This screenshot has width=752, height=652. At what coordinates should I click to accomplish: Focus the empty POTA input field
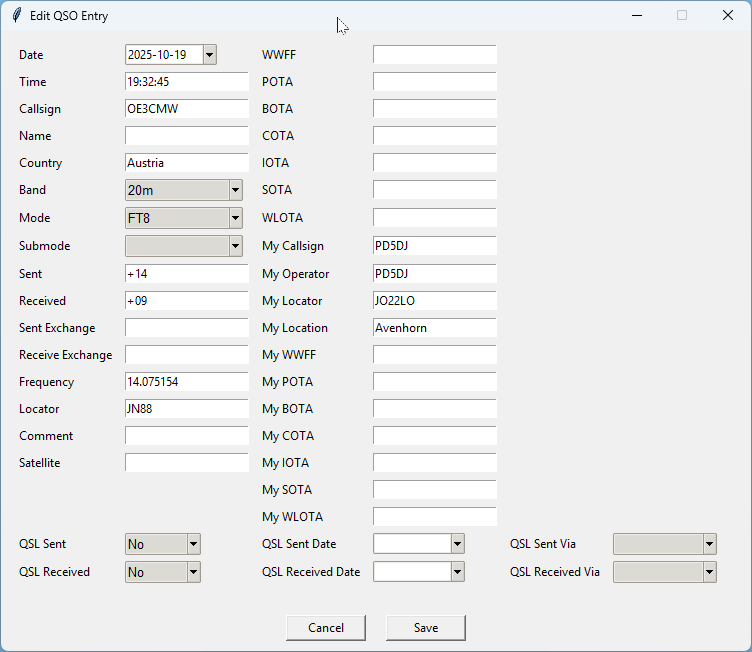tap(434, 82)
